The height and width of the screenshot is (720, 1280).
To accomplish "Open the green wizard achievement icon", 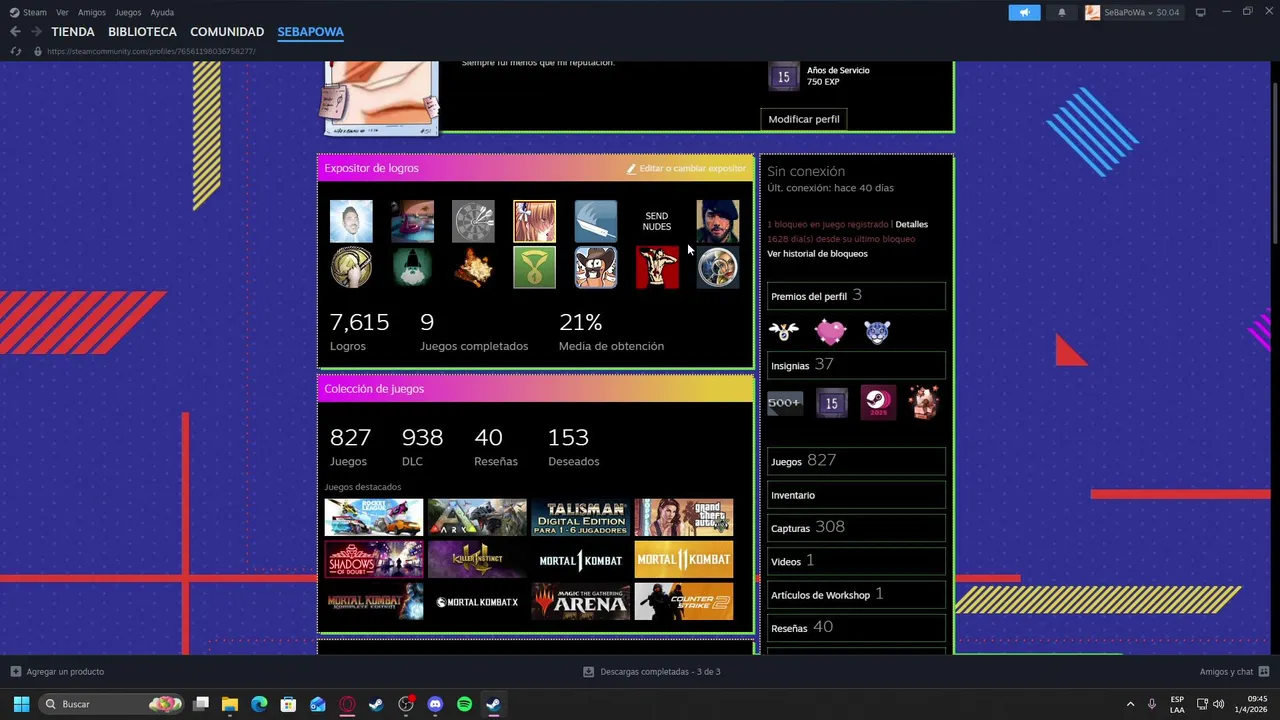I will tap(412, 267).
